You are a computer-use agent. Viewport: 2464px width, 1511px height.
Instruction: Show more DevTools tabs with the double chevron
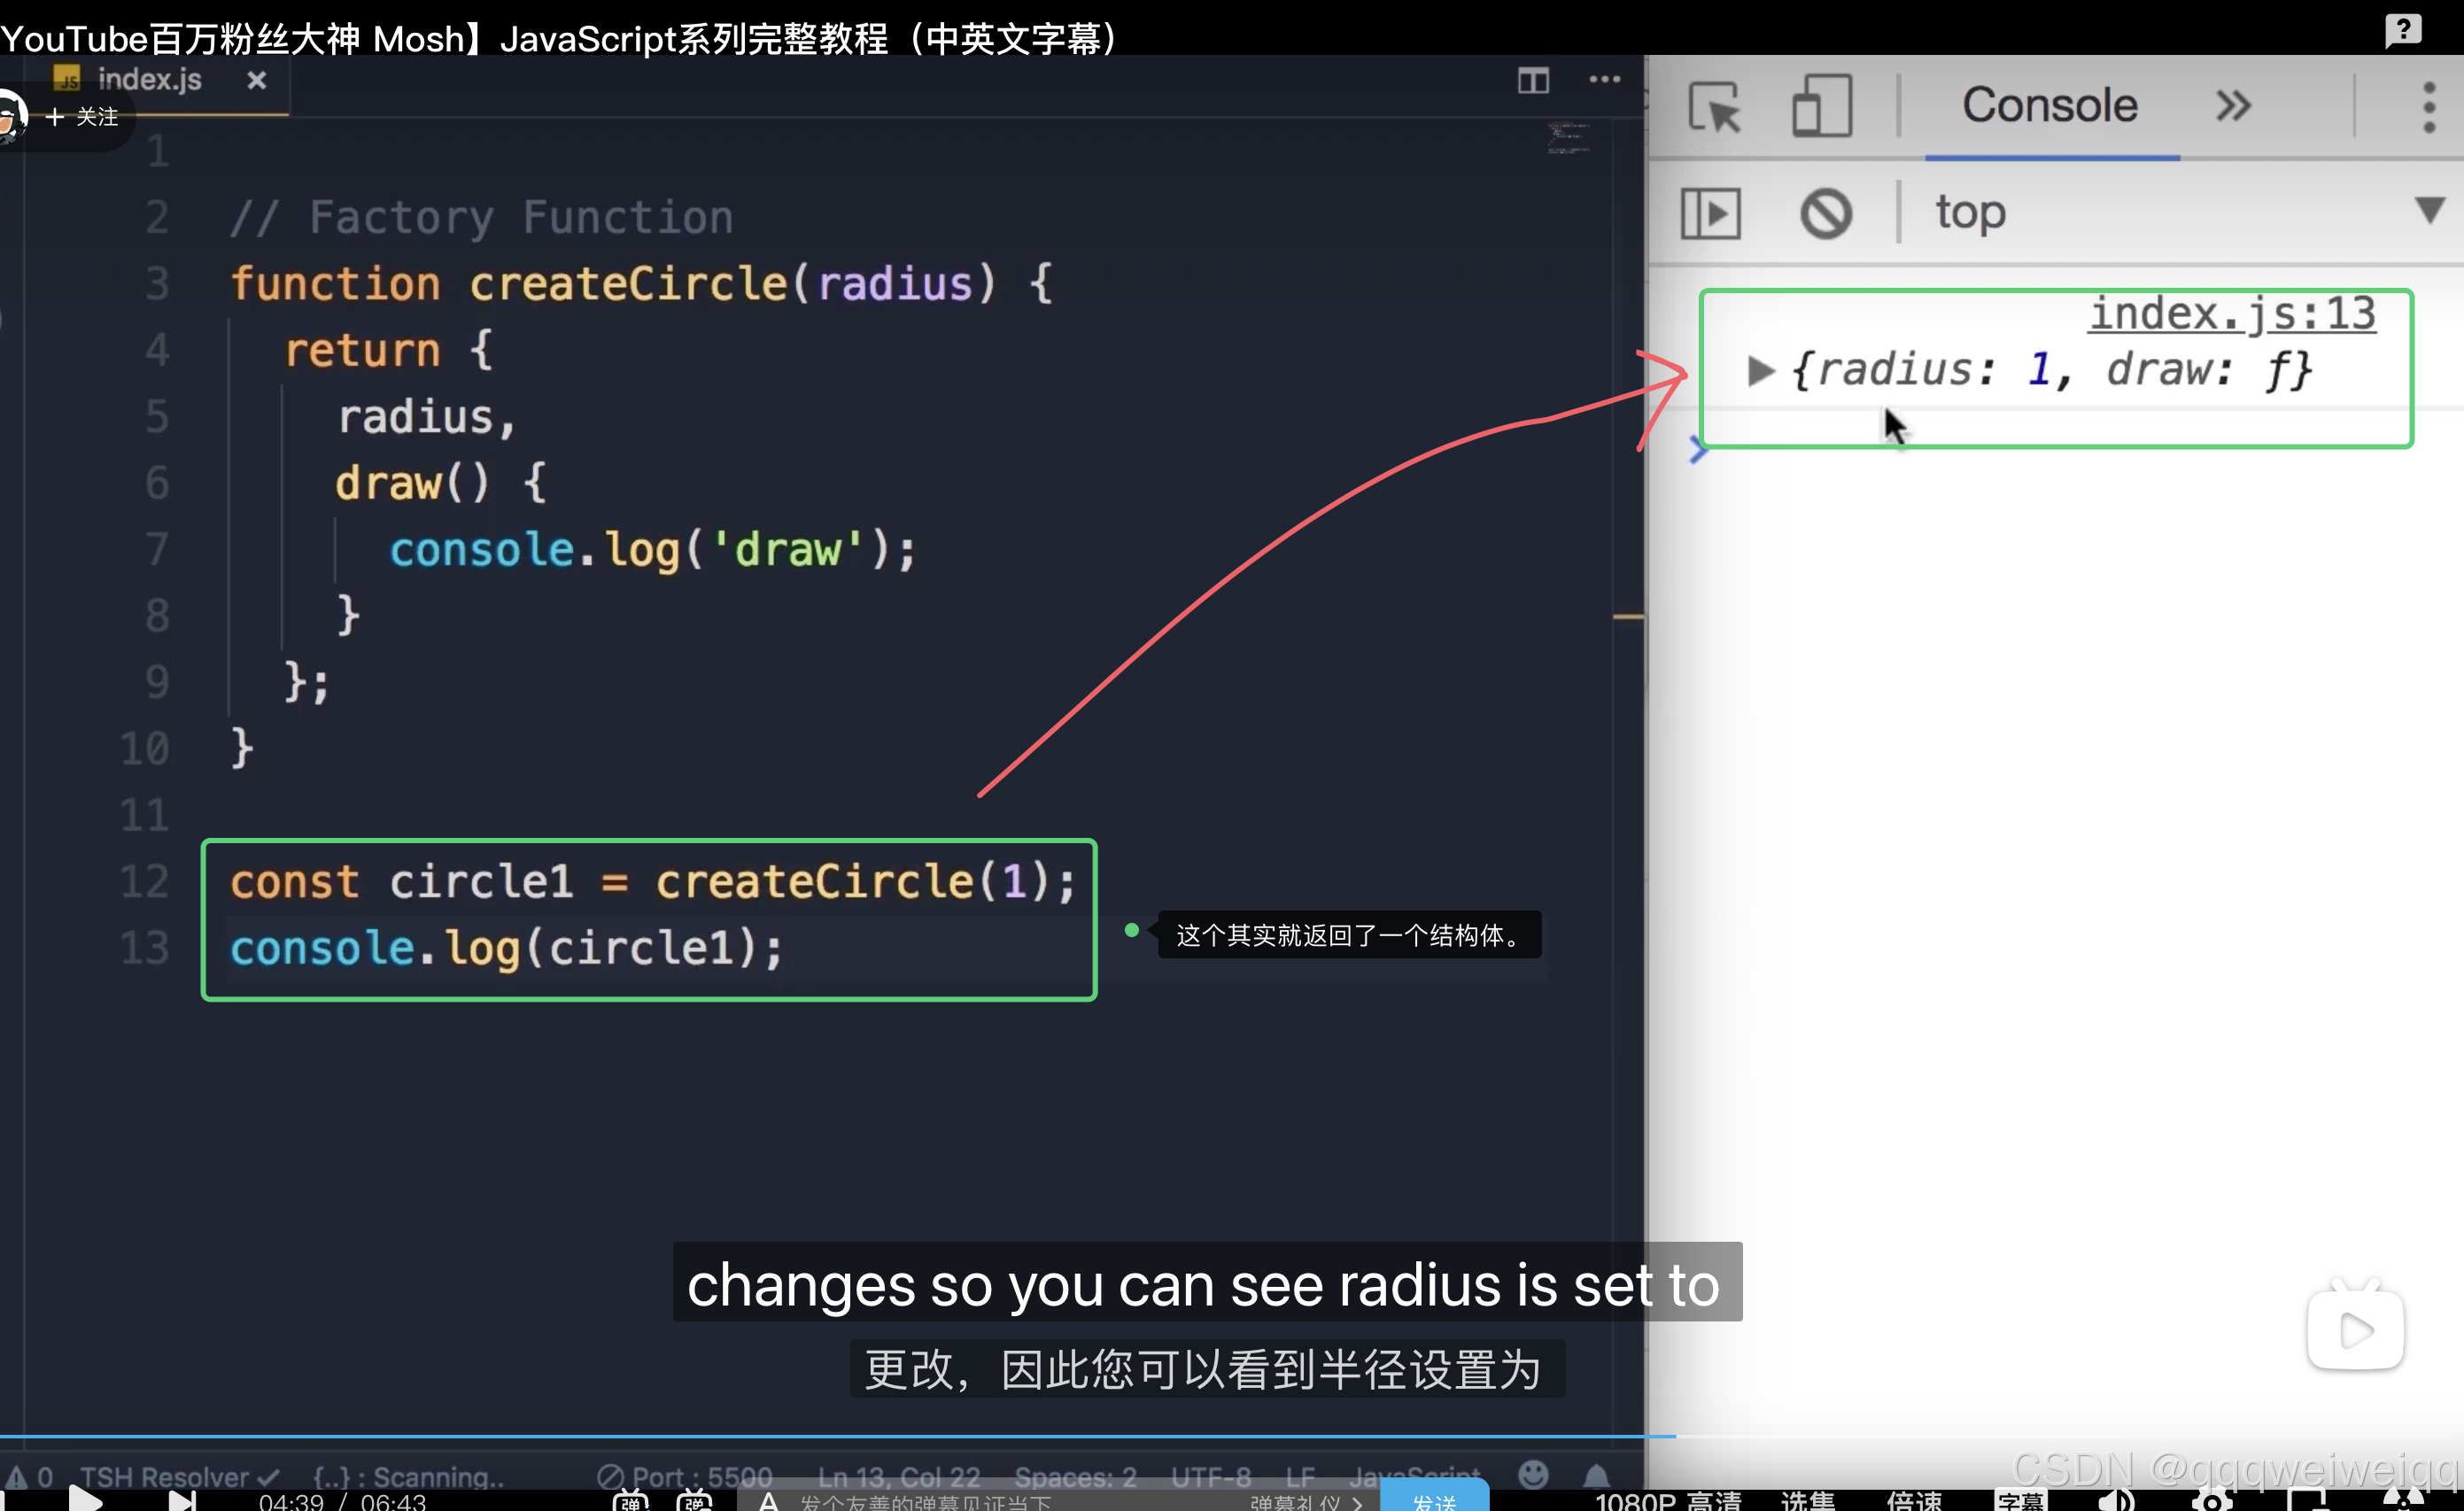point(2233,105)
